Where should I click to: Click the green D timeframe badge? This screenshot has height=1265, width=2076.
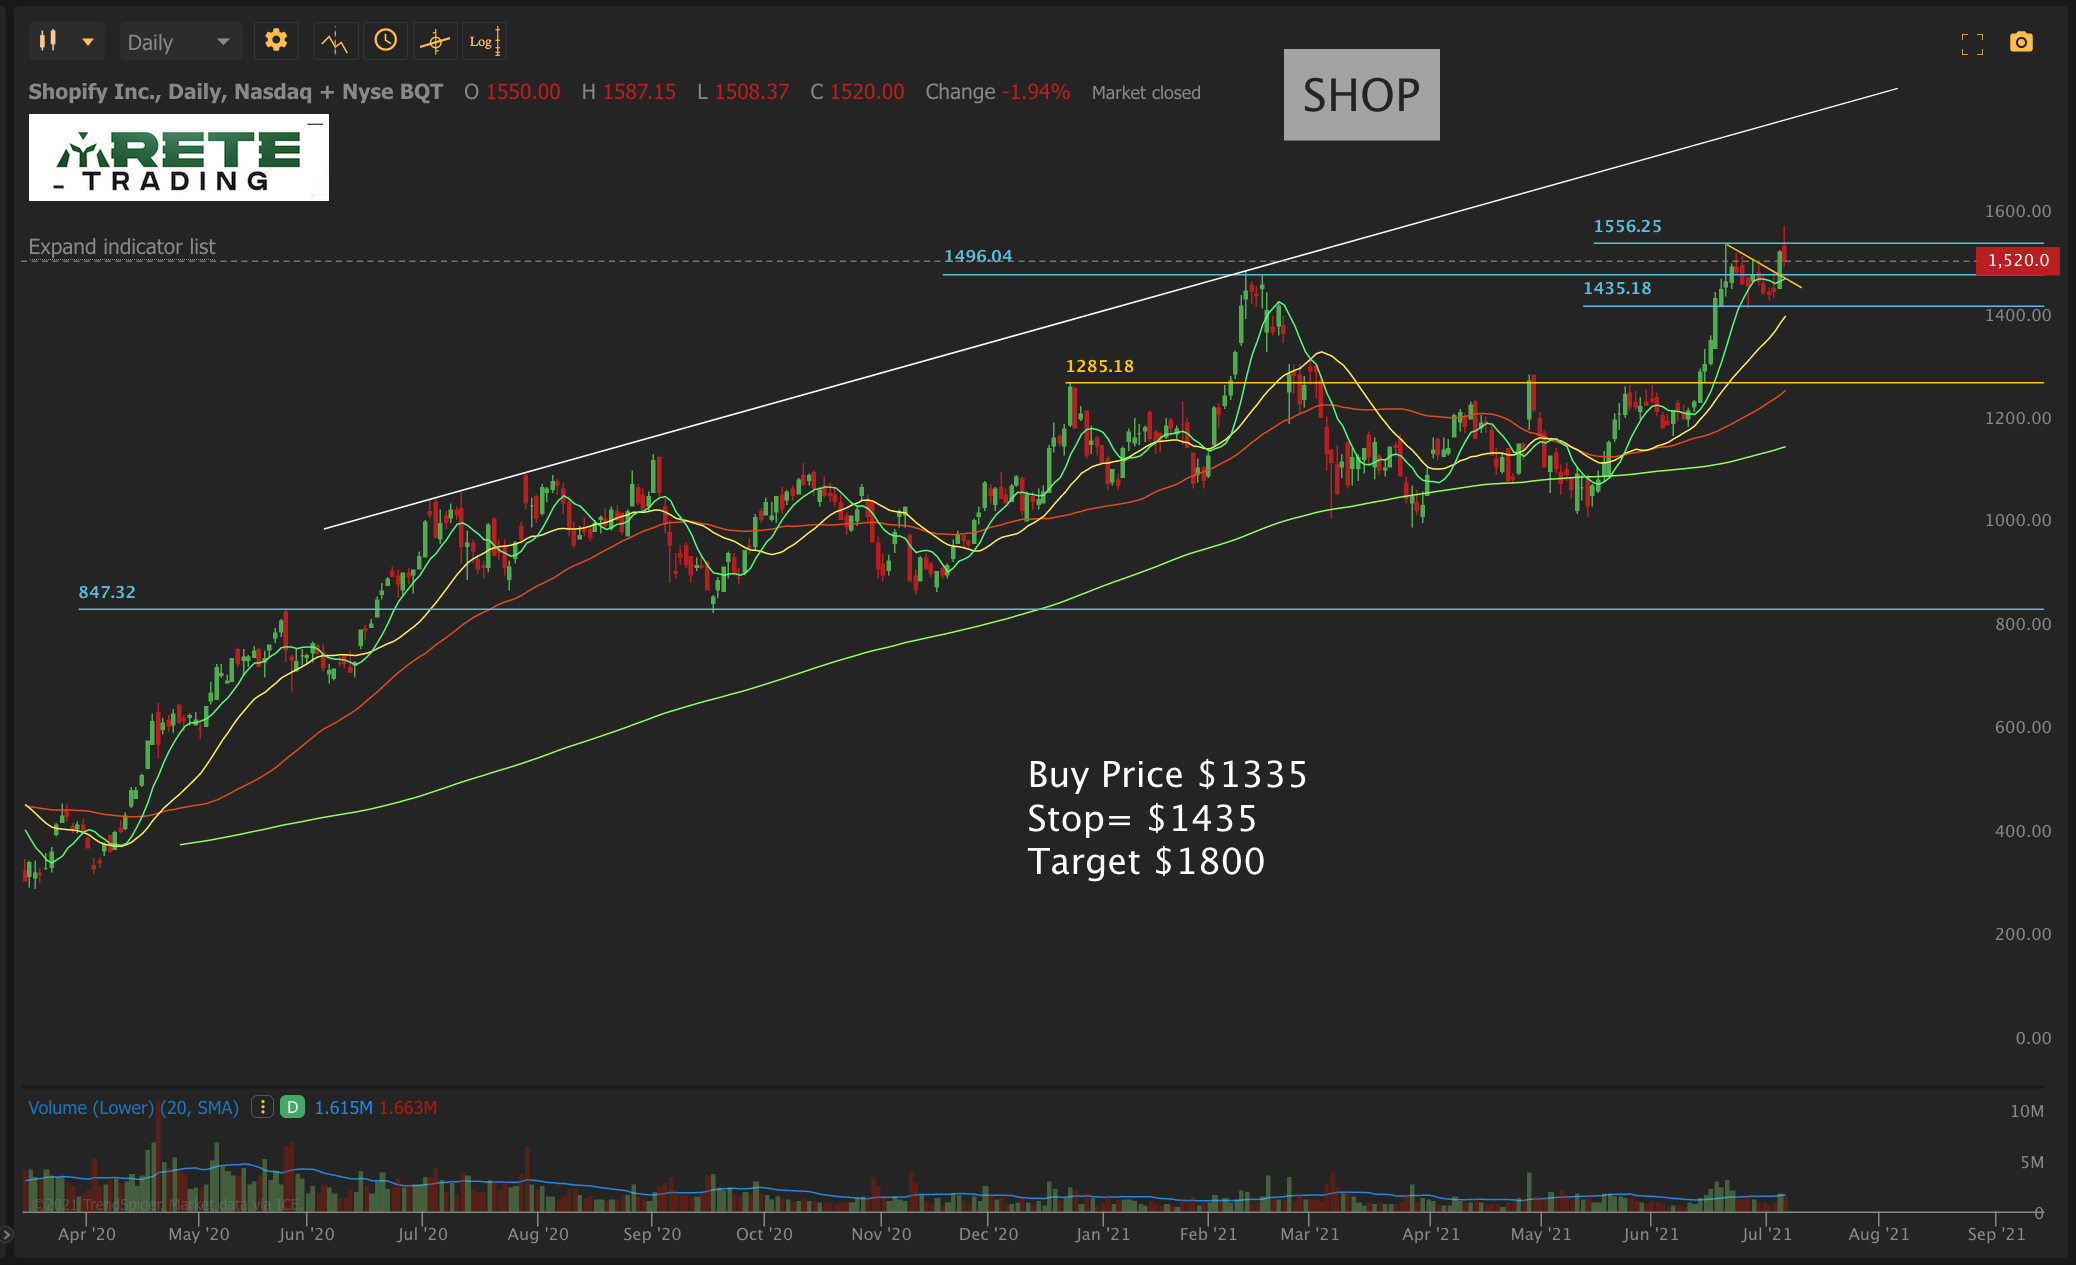pos(292,1107)
